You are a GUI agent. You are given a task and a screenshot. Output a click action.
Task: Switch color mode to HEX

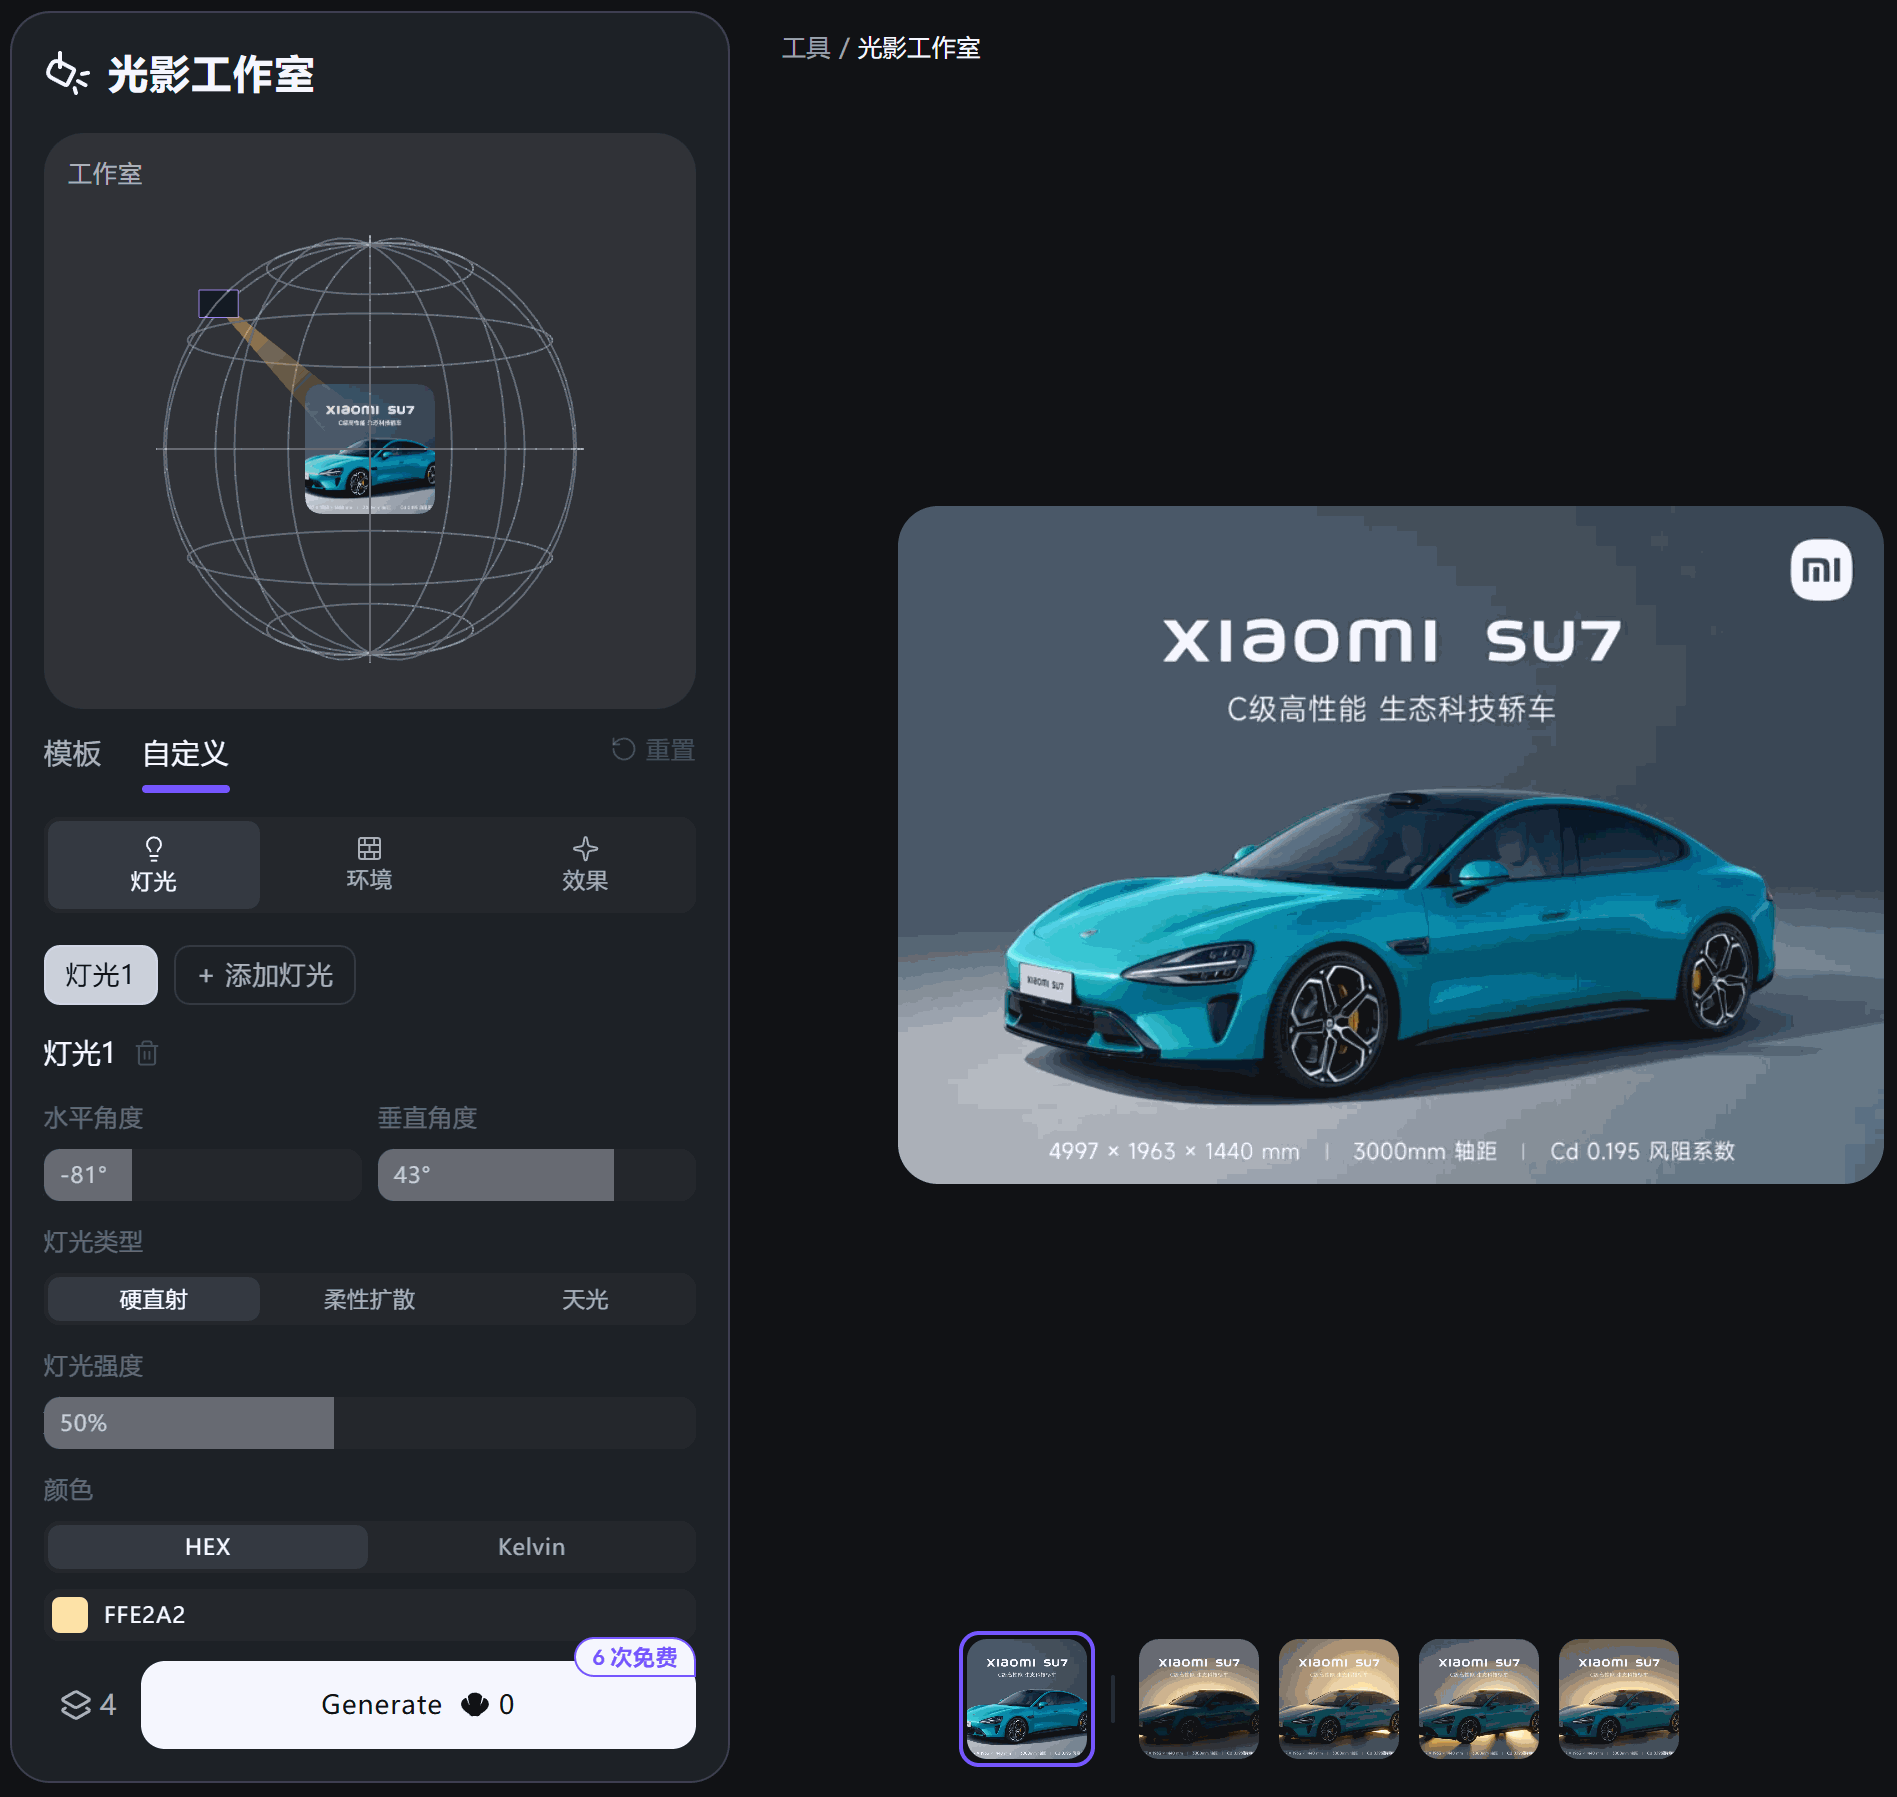point(208,1547)
